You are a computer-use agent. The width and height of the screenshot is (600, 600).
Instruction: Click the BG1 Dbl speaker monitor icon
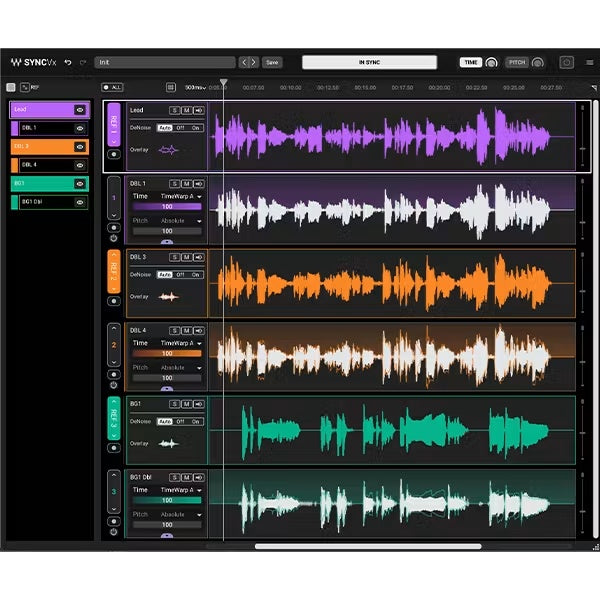click(x=199, y=478)
